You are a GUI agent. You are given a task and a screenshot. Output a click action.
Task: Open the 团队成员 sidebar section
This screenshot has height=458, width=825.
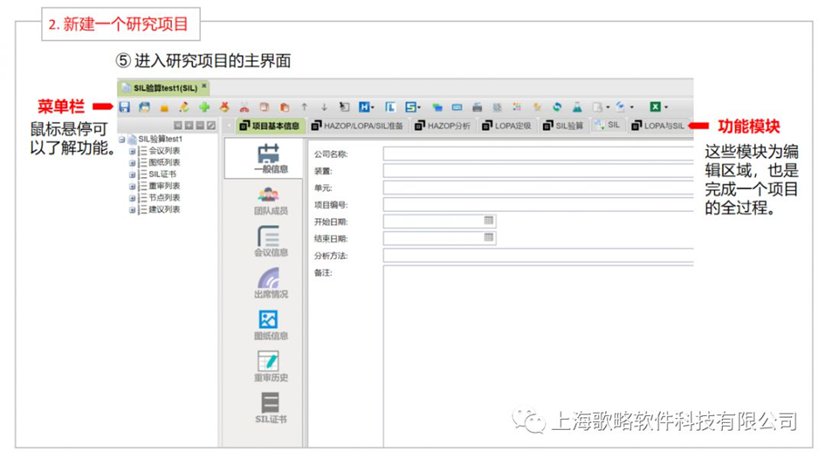(270, 201)
